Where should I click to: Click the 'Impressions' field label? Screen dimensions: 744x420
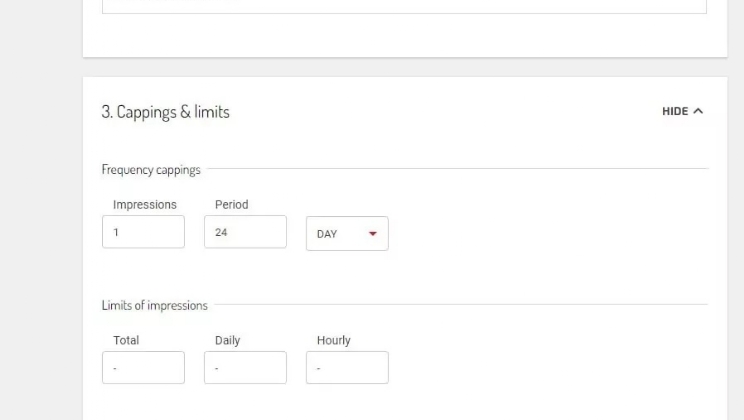click(144, 205)
